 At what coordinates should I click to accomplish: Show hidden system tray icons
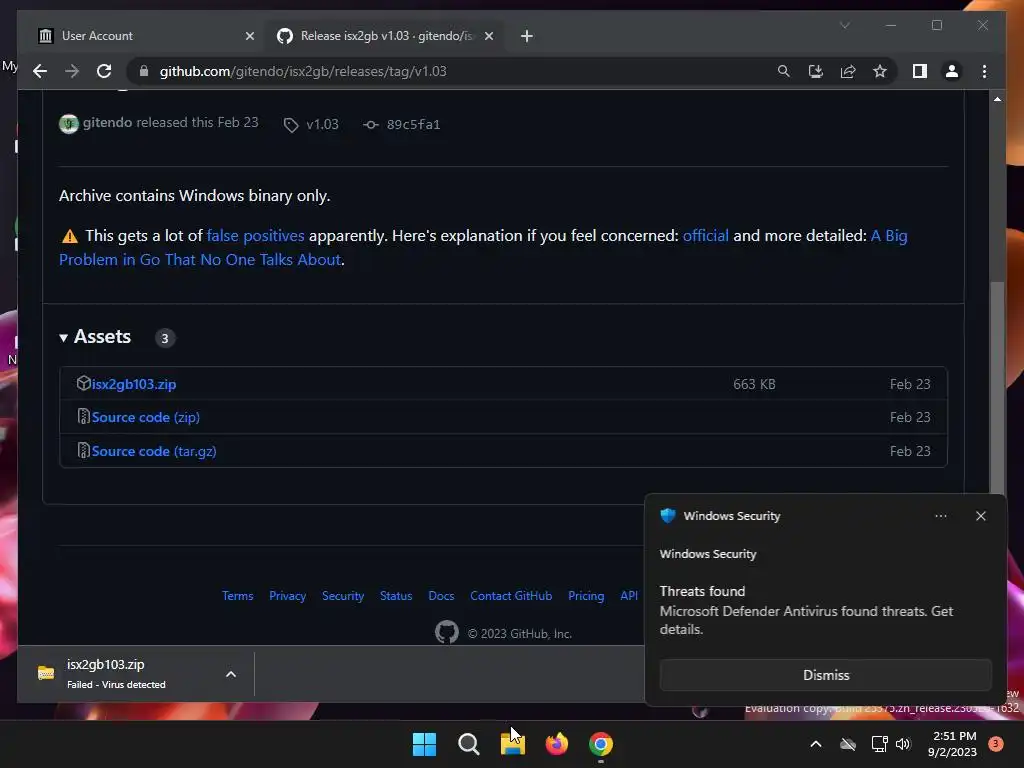(816, 744)
